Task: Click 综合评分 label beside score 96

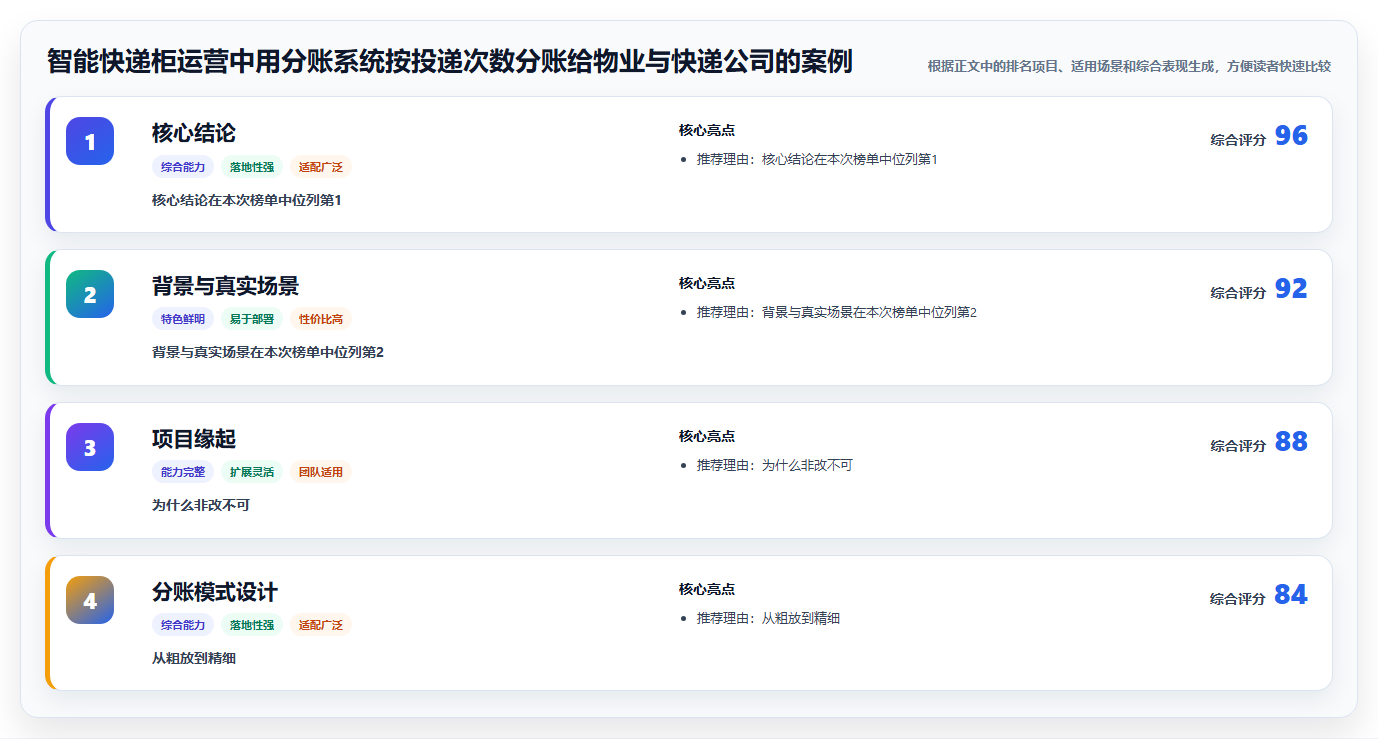Action: (1238, 140)
